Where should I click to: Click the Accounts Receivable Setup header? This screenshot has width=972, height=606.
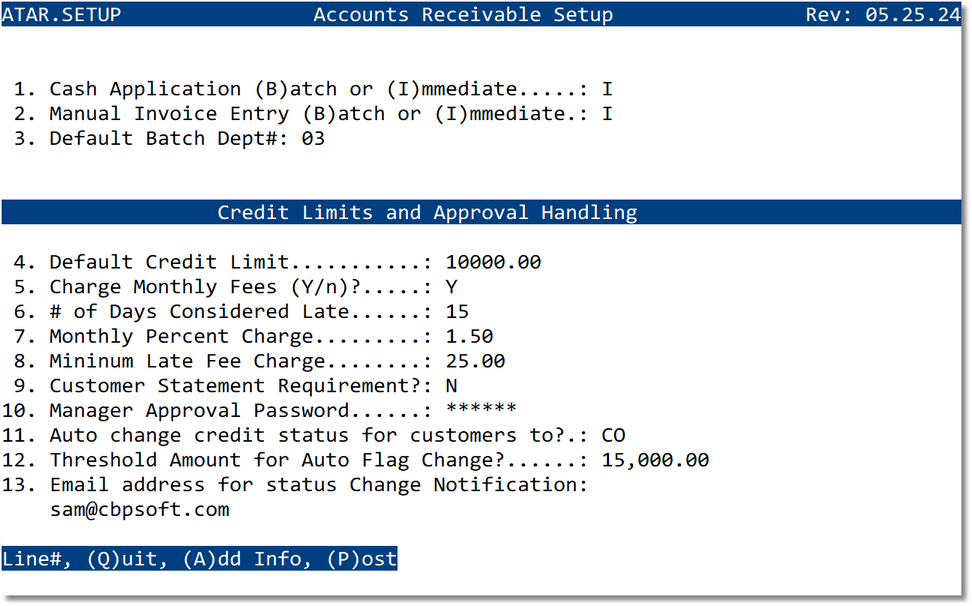click(x=464, y=14)
